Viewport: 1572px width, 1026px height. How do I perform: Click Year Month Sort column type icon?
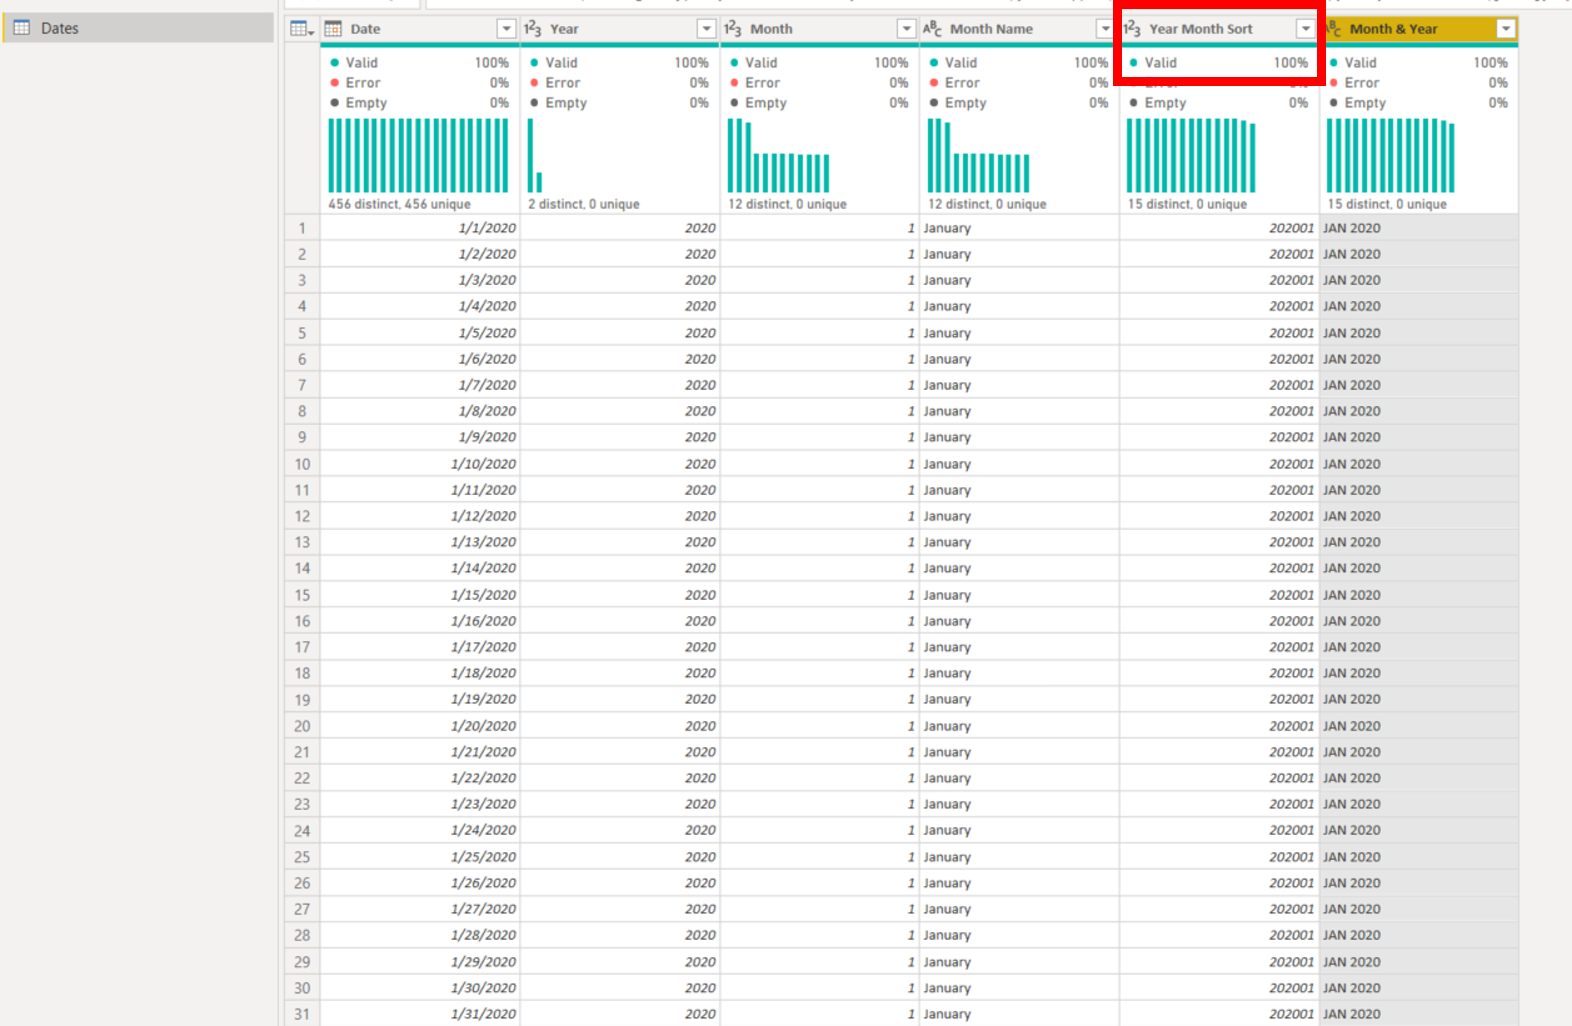[x=1132, y=29]
